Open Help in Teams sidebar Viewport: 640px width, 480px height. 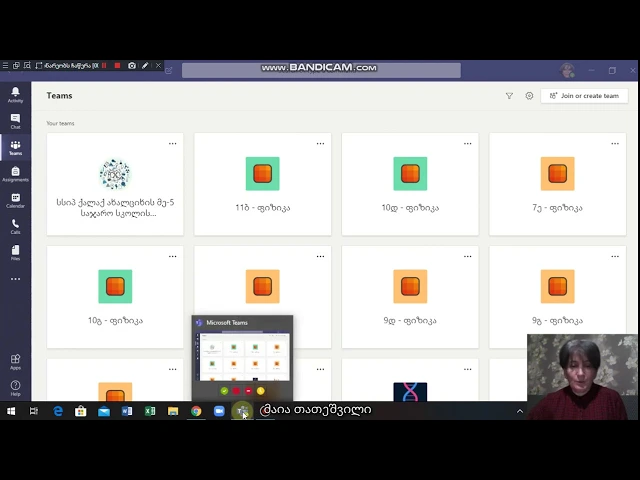[15, 388]
